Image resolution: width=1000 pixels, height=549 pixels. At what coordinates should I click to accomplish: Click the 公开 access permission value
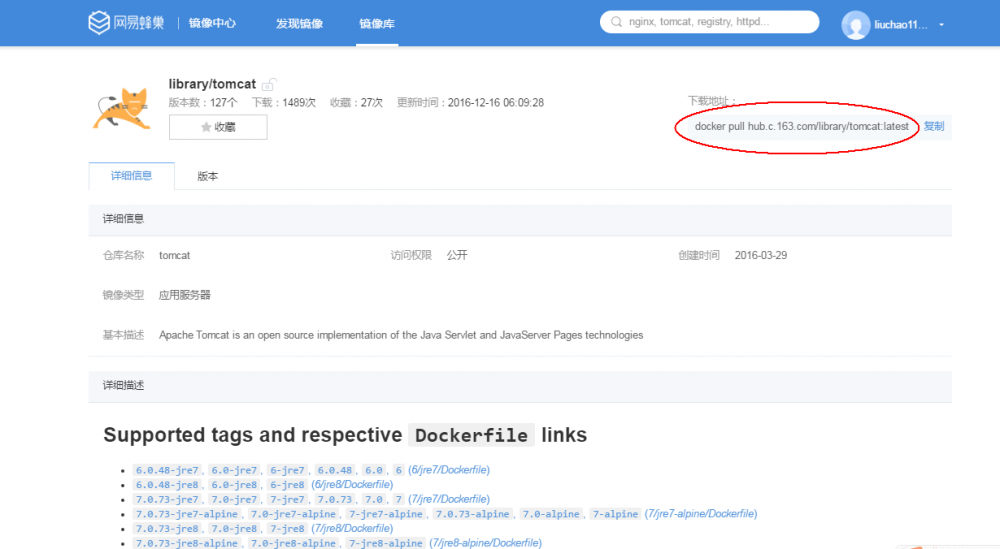[457, 255]
